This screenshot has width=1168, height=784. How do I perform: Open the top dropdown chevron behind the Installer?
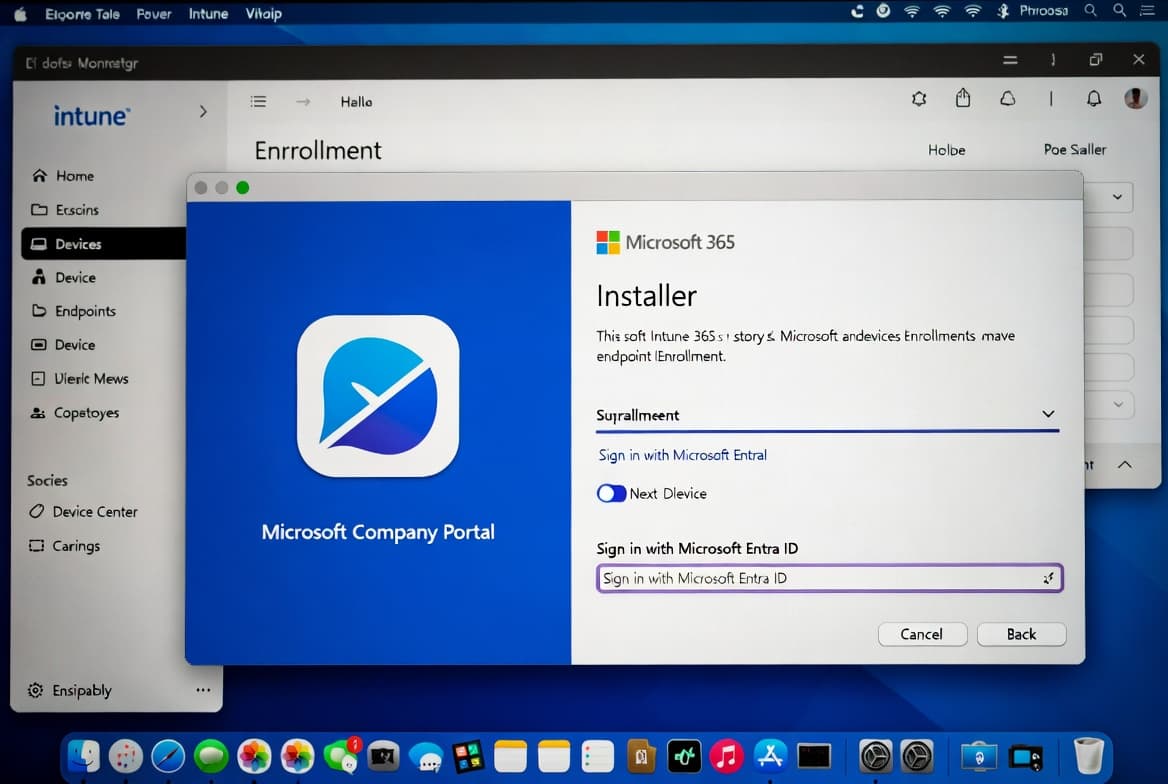1117,197
